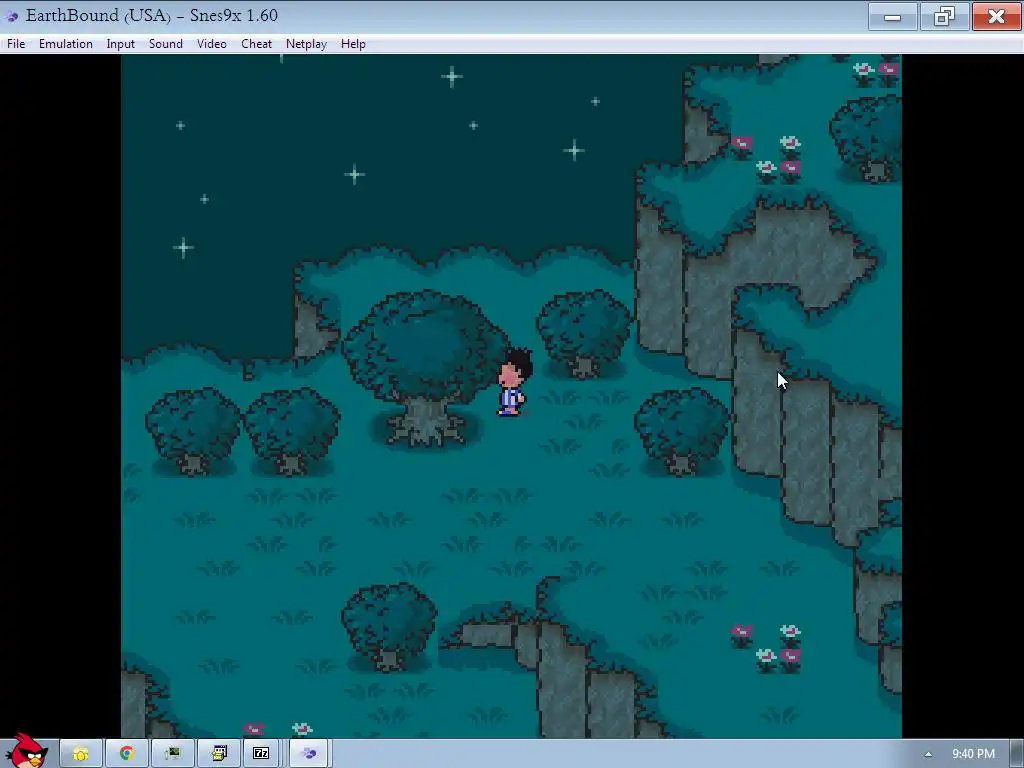Screen dimensions: 1024x768
Task: Close the Snes9x window
Action: [996, 17]
